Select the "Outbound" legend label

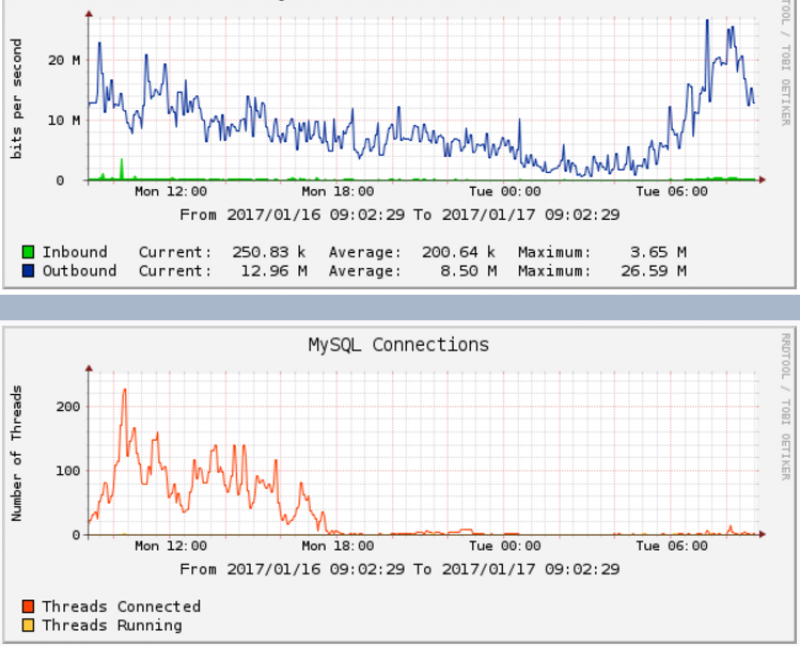79,270
